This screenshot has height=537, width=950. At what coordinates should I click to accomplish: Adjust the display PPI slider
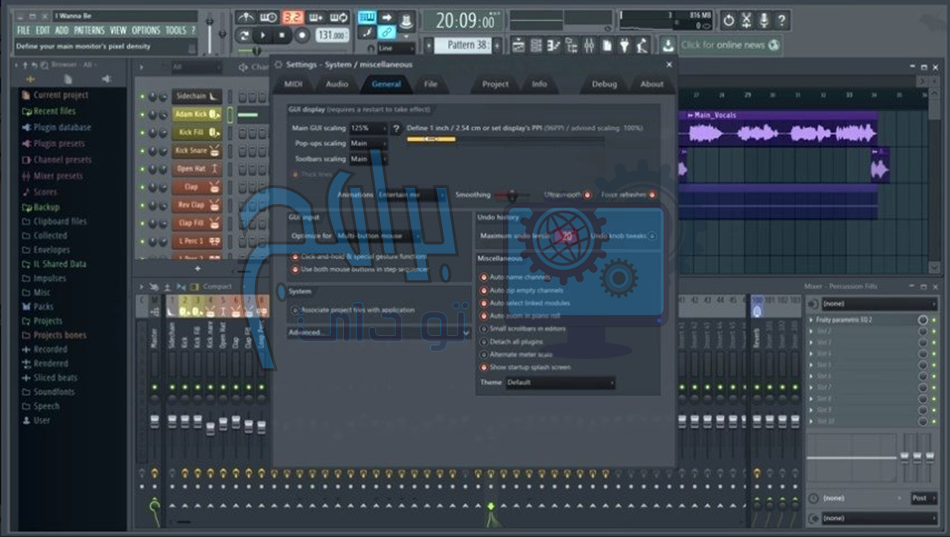pyautogui.click(x=432, y=140)
